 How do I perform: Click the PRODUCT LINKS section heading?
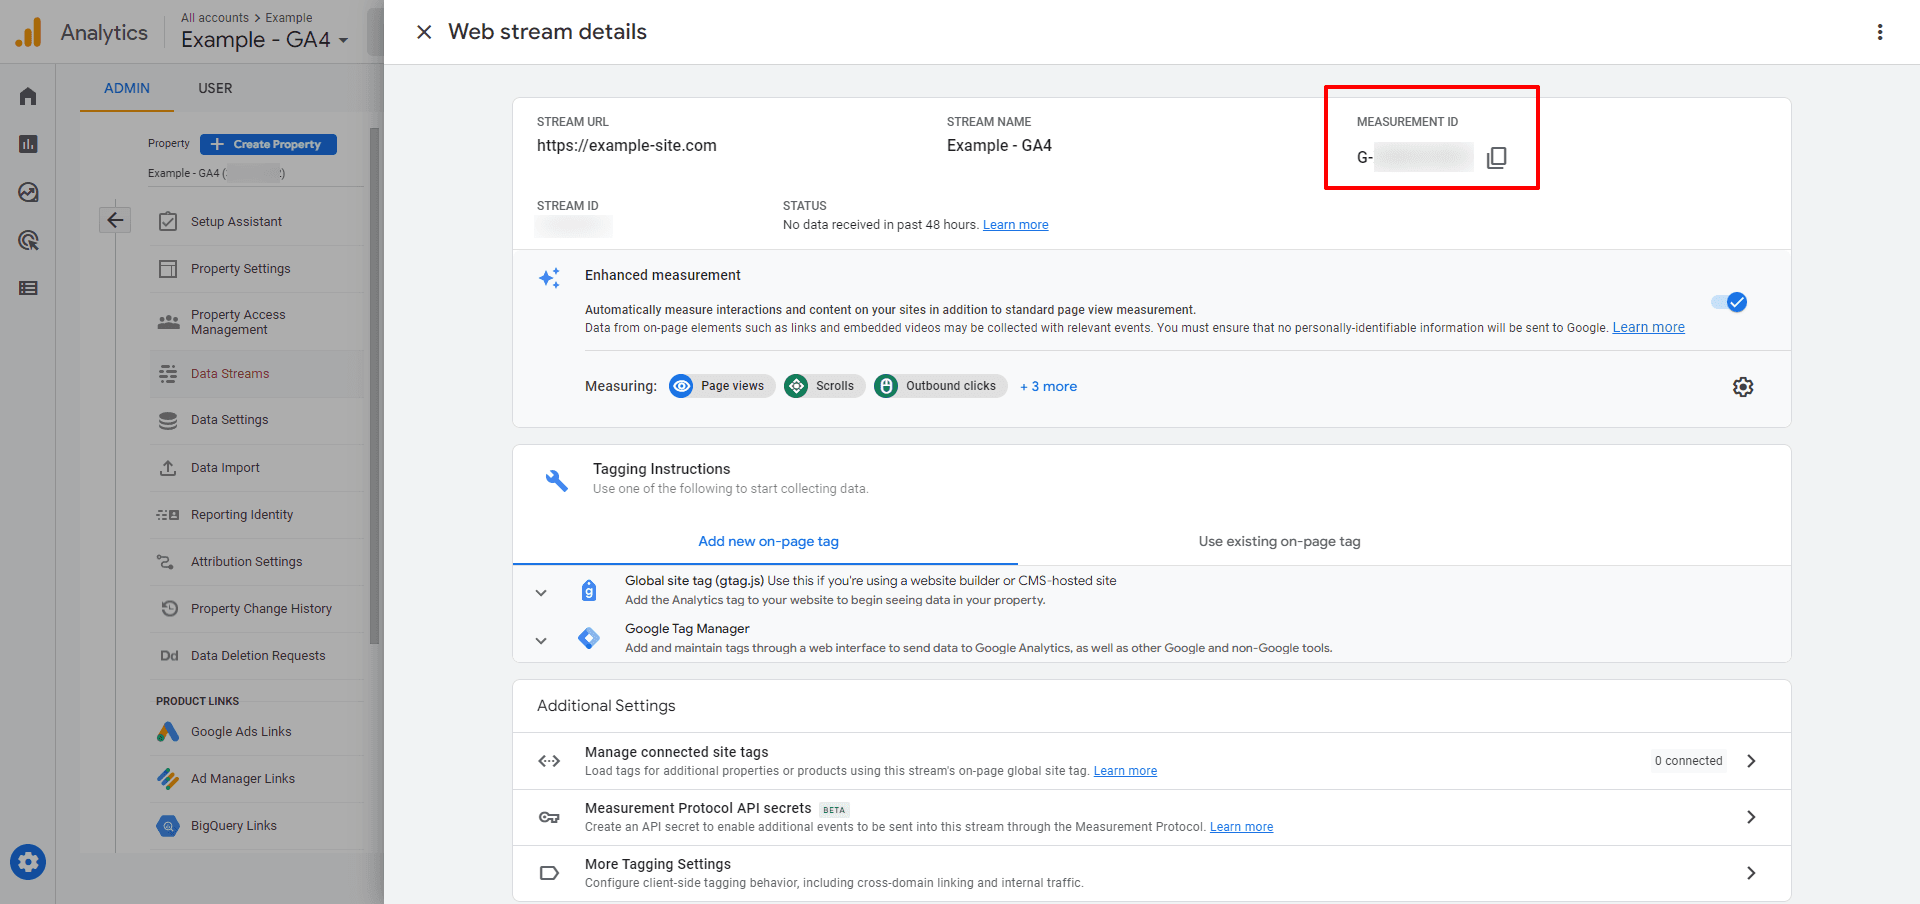tap(197, 701)
